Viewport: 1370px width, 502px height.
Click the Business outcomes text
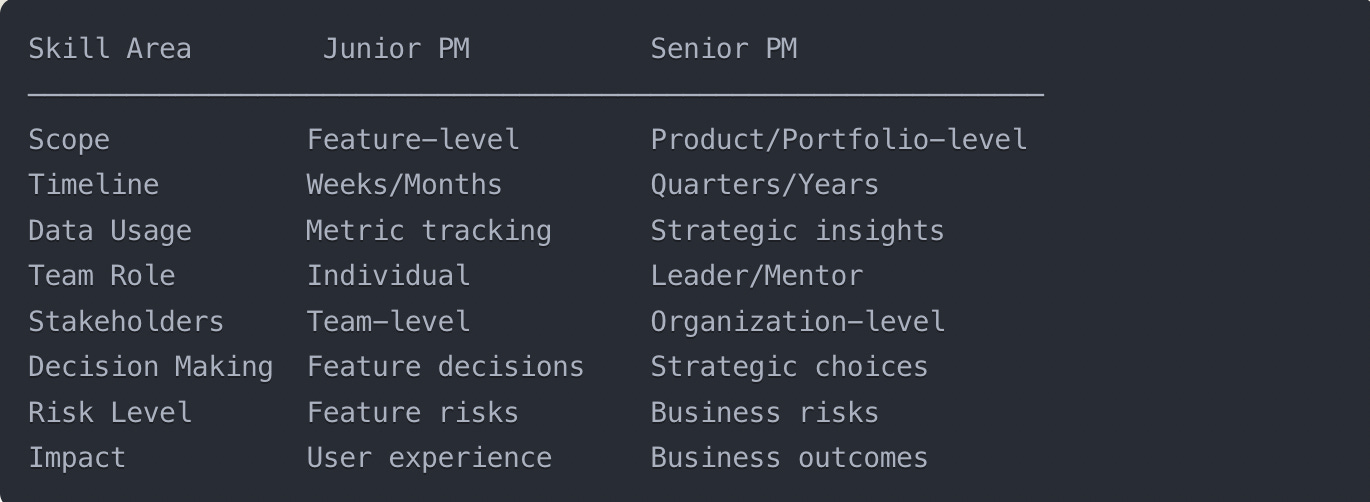click(789, 458)
